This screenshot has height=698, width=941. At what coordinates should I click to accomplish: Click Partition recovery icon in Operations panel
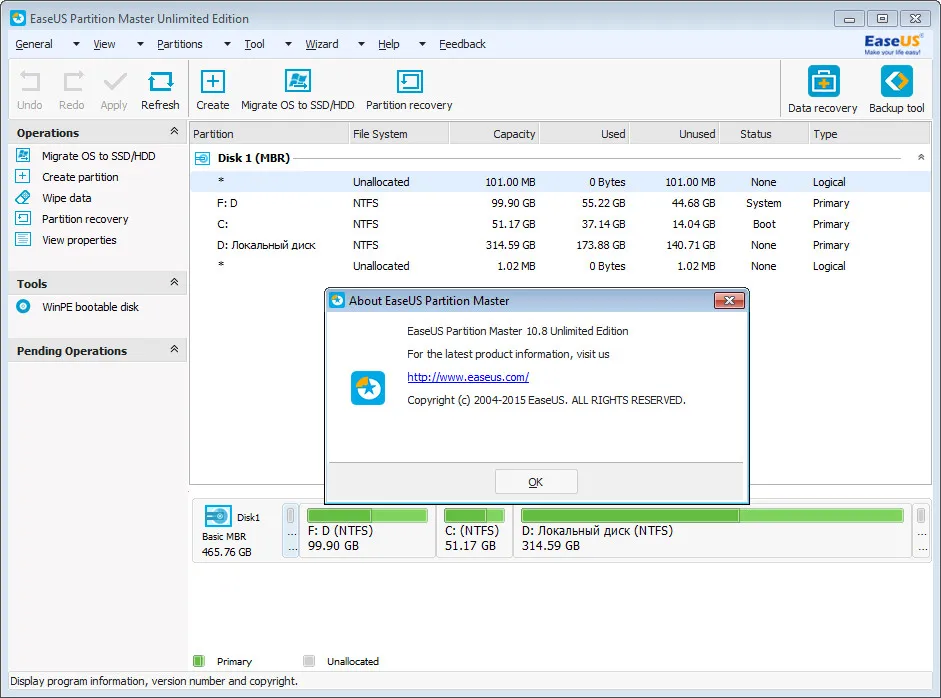click(x=23, y=218)
